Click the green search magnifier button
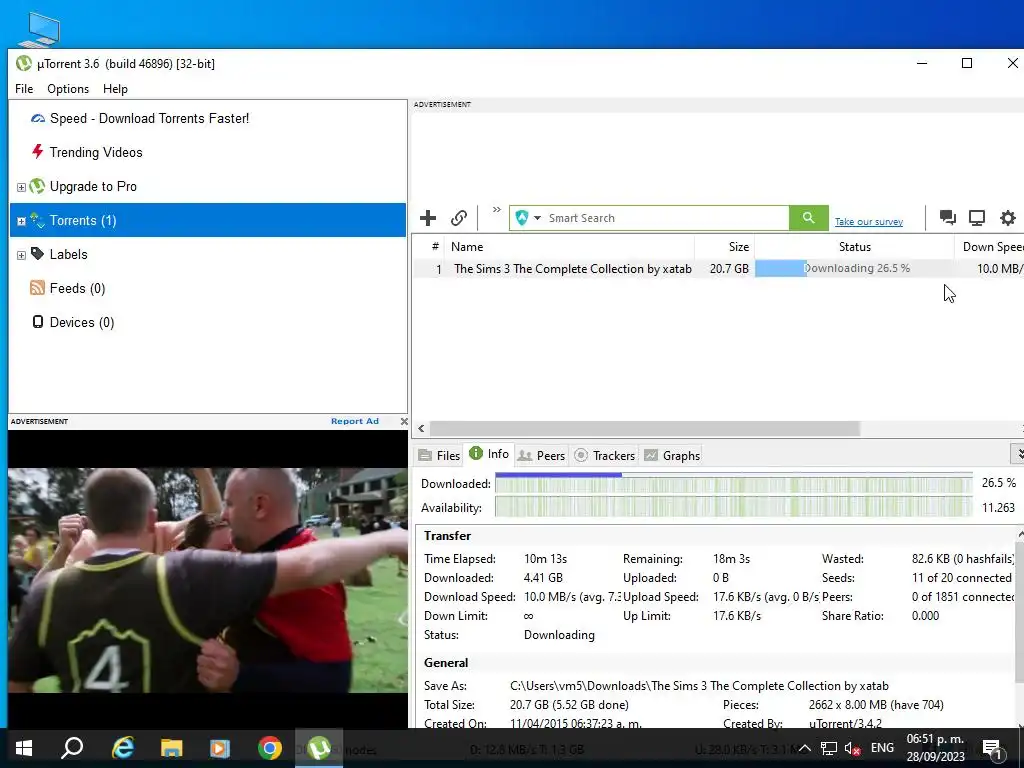Image resolution: width=1024 pixels, height=768 pixels. pyautogui.click(x=808, y=217)
